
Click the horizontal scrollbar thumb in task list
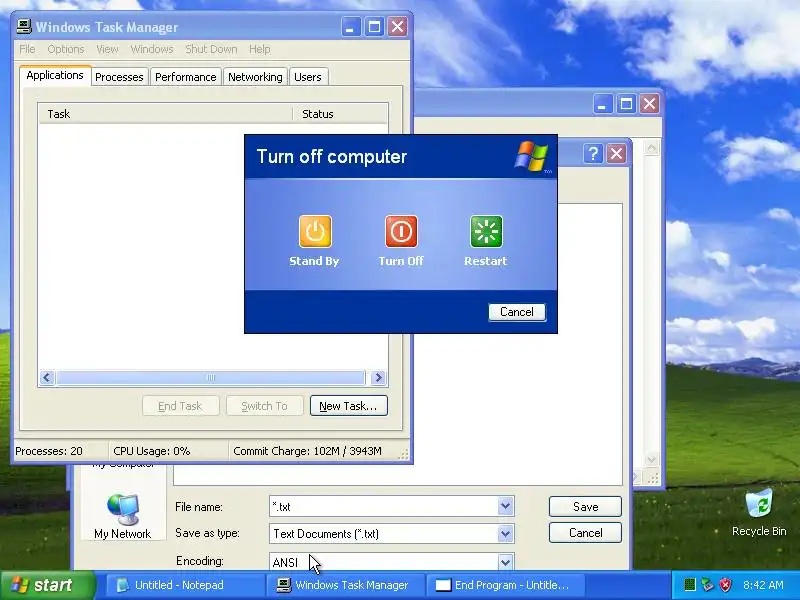[x=211, y=378]
